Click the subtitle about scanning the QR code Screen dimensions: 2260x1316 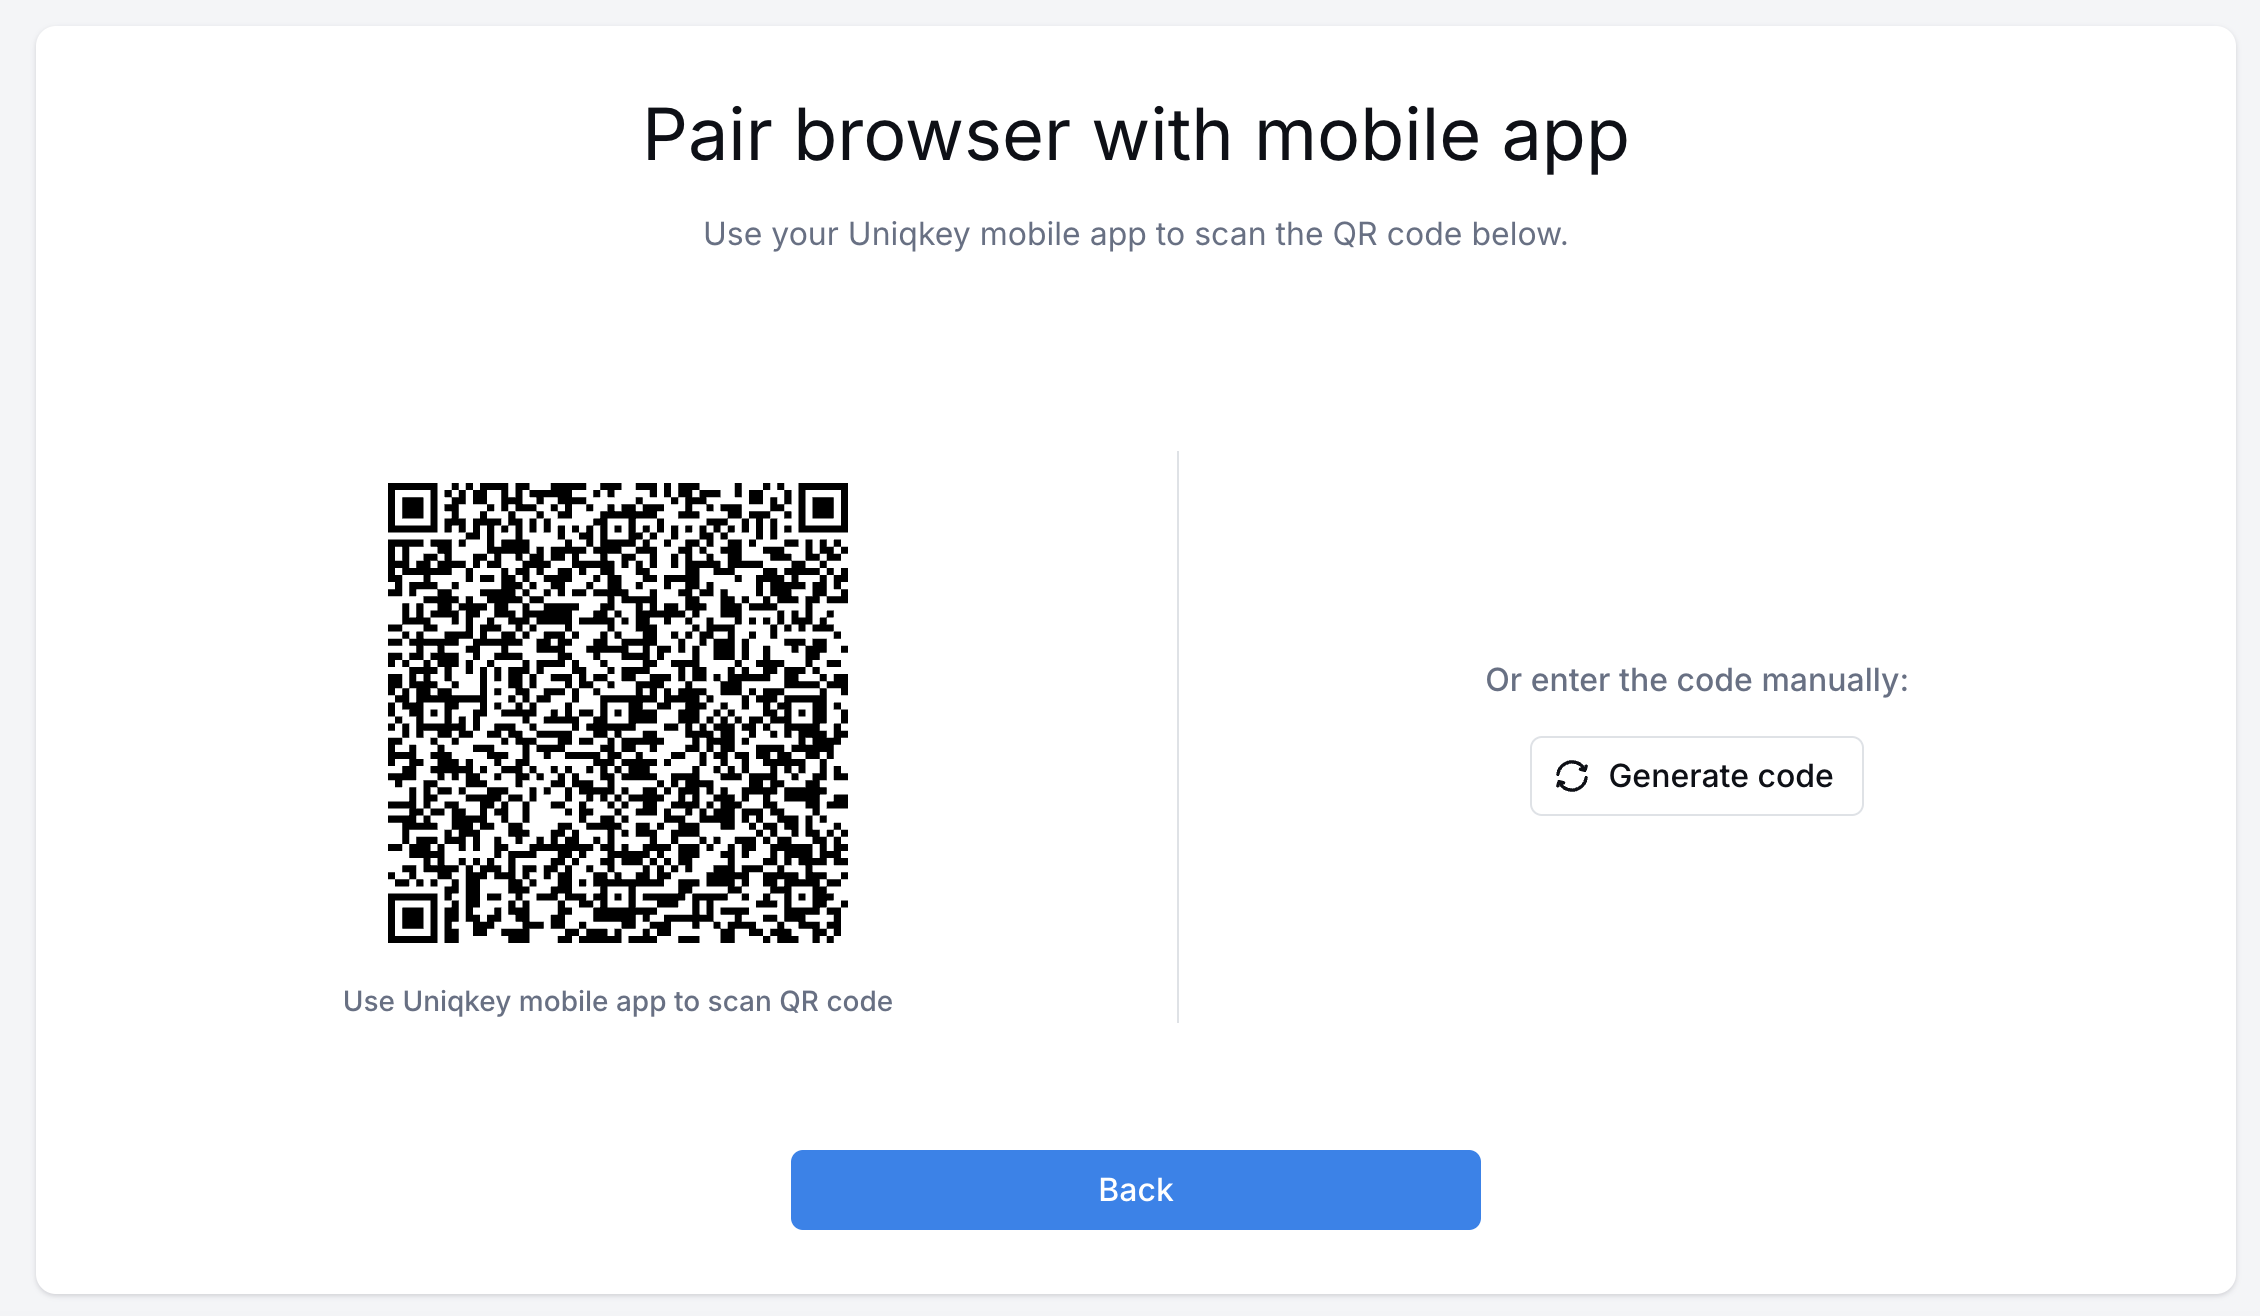(1135, 234)
